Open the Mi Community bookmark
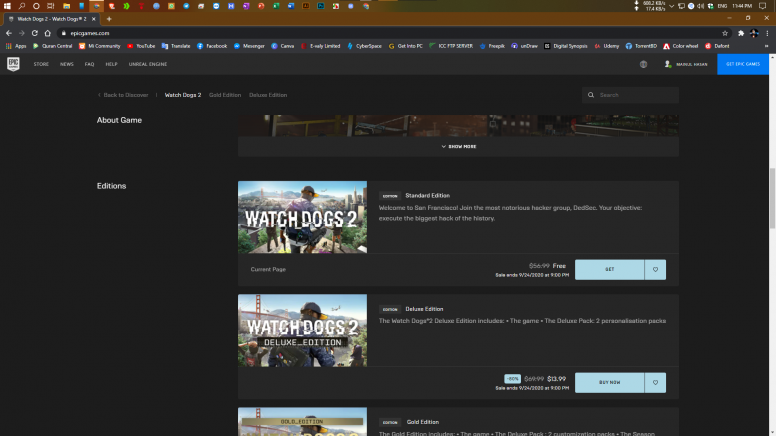The width and height of the screenshot is (776, 436). [x=99, y=46]
